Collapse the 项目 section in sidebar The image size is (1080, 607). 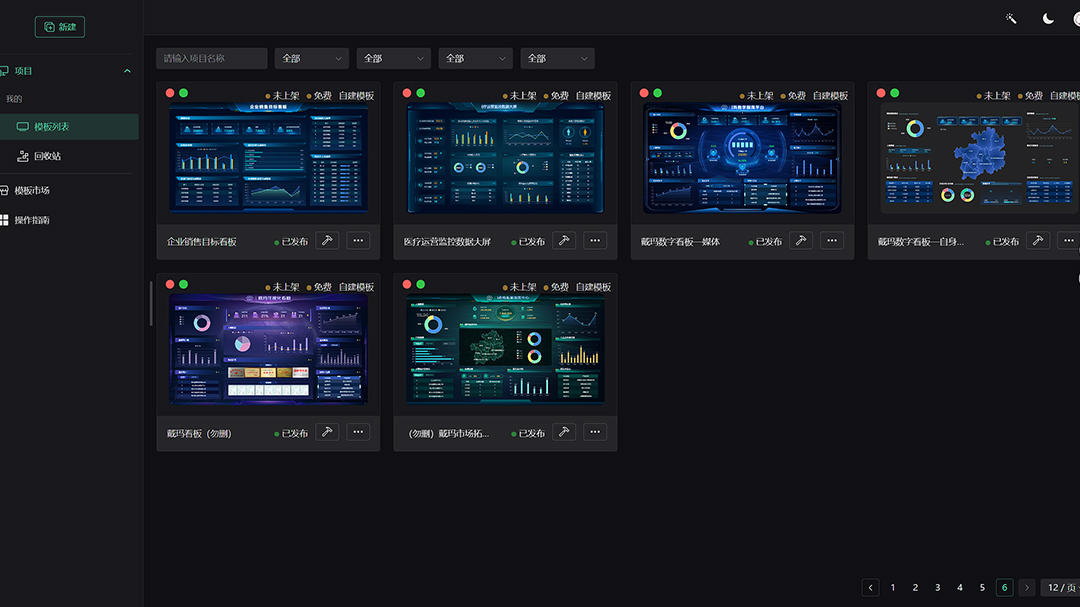pyautogui.click(x=127, y=71)
